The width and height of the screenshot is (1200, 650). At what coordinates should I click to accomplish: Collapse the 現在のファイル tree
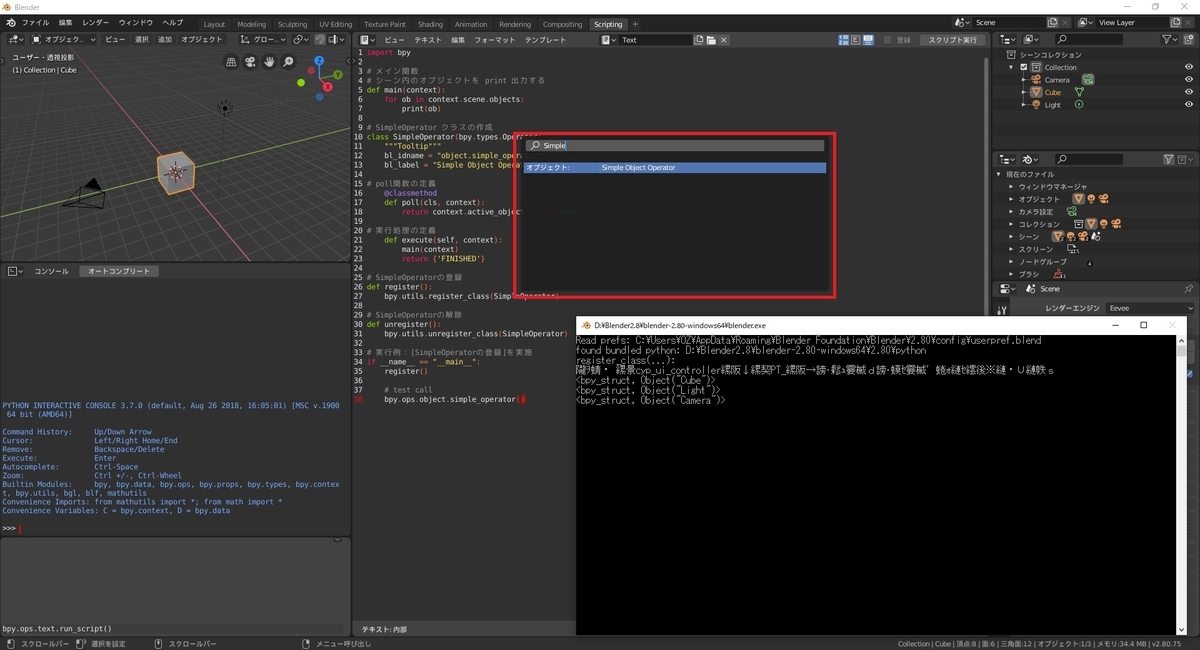pos(999,174)
